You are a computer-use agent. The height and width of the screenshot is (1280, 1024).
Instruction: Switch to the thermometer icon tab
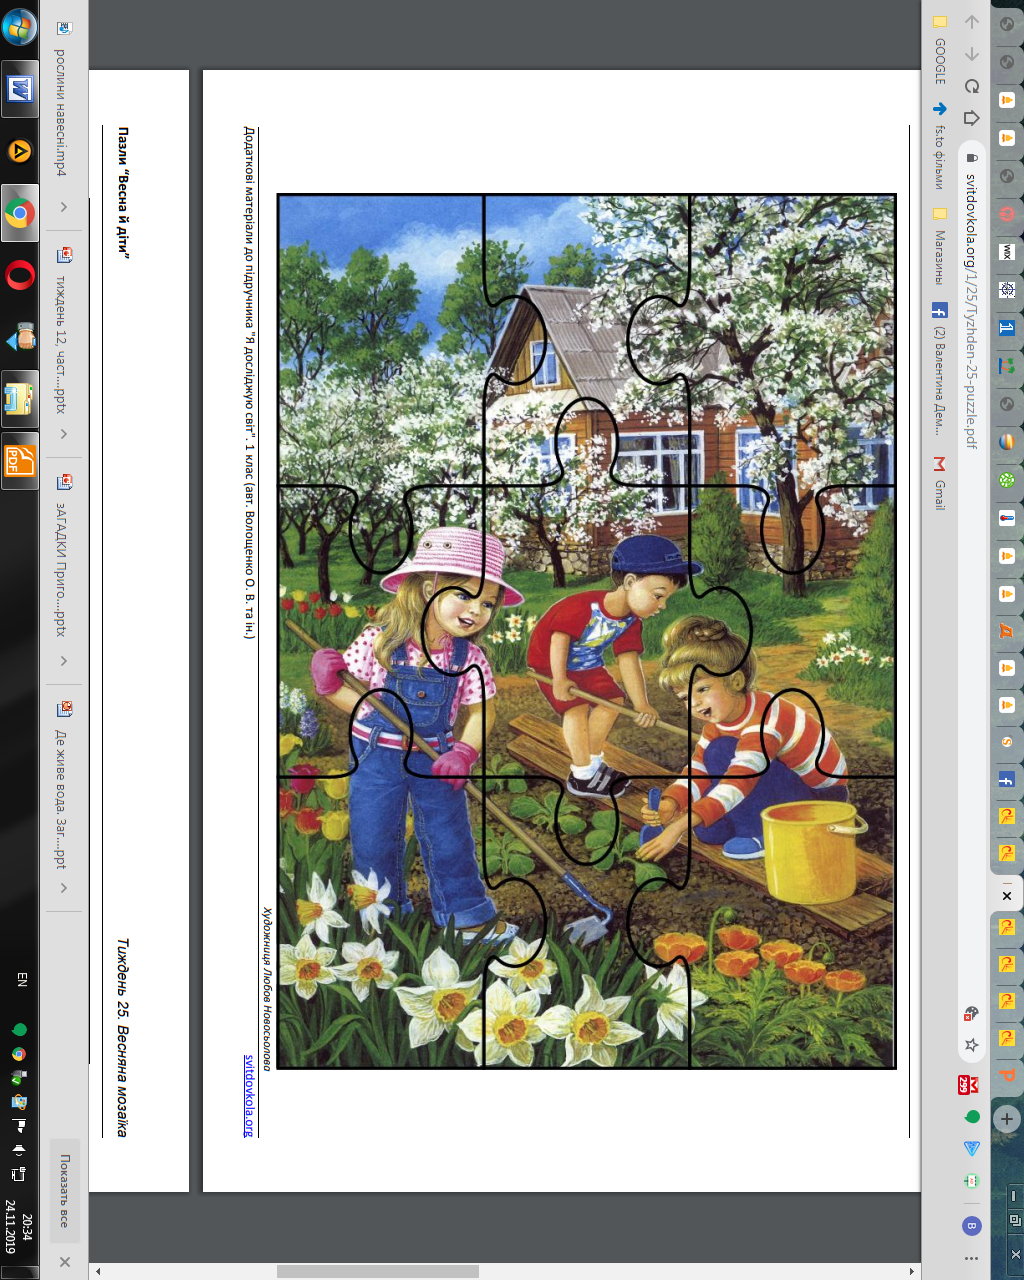coord(1007,518)
